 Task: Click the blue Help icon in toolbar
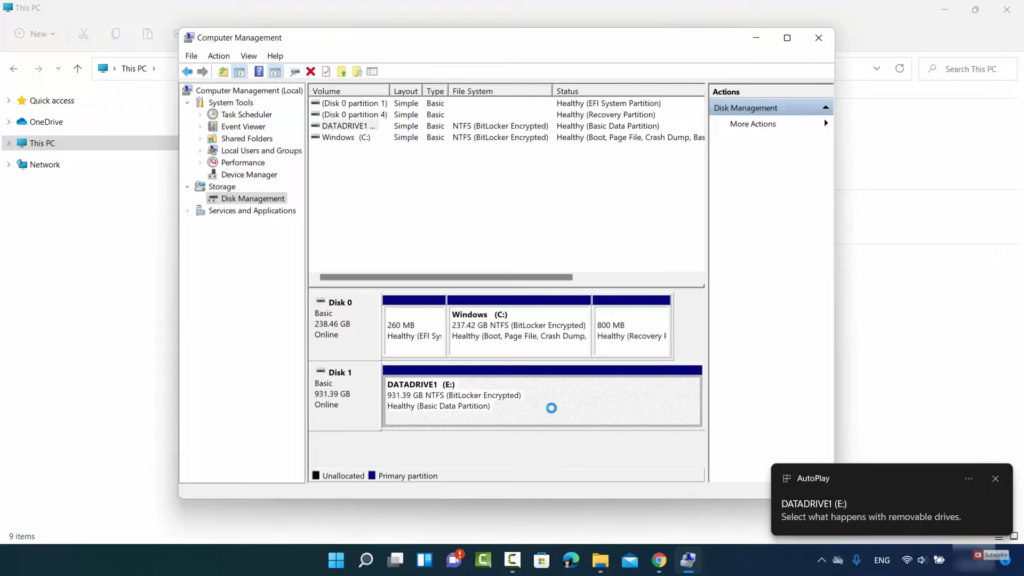(x=258, y=72)
